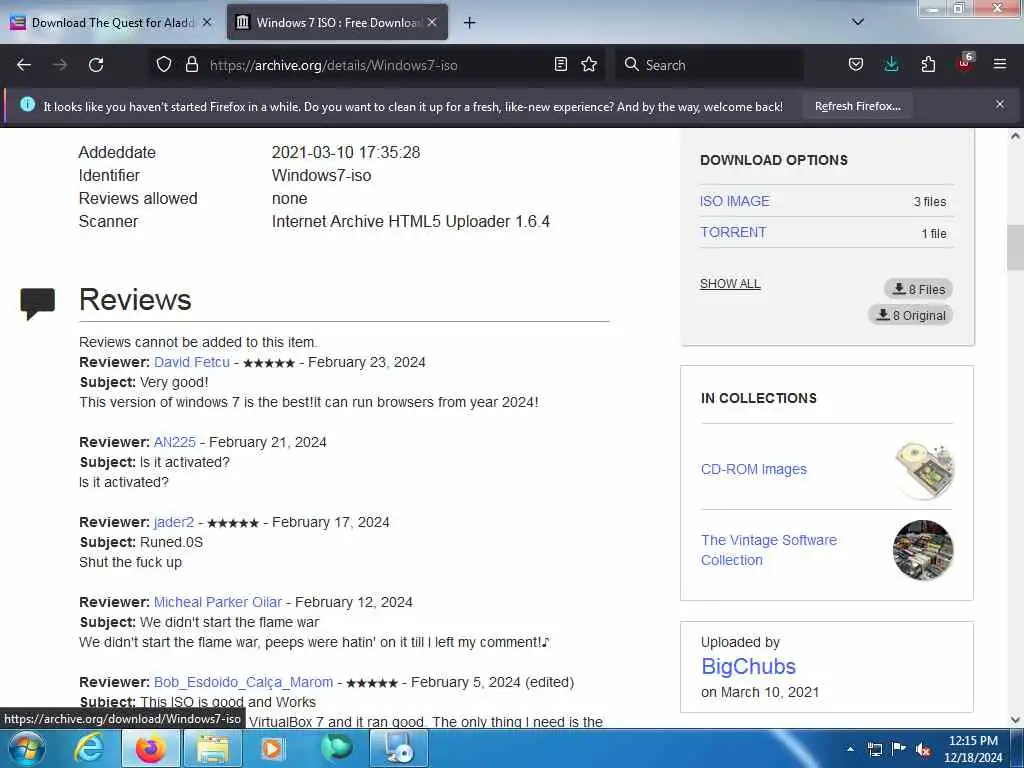Viewport: 1024px width, 768px height.
Task: Open reviewer Bob_Esdoido_Calça_Marom profile
Action: pos(243,682)
